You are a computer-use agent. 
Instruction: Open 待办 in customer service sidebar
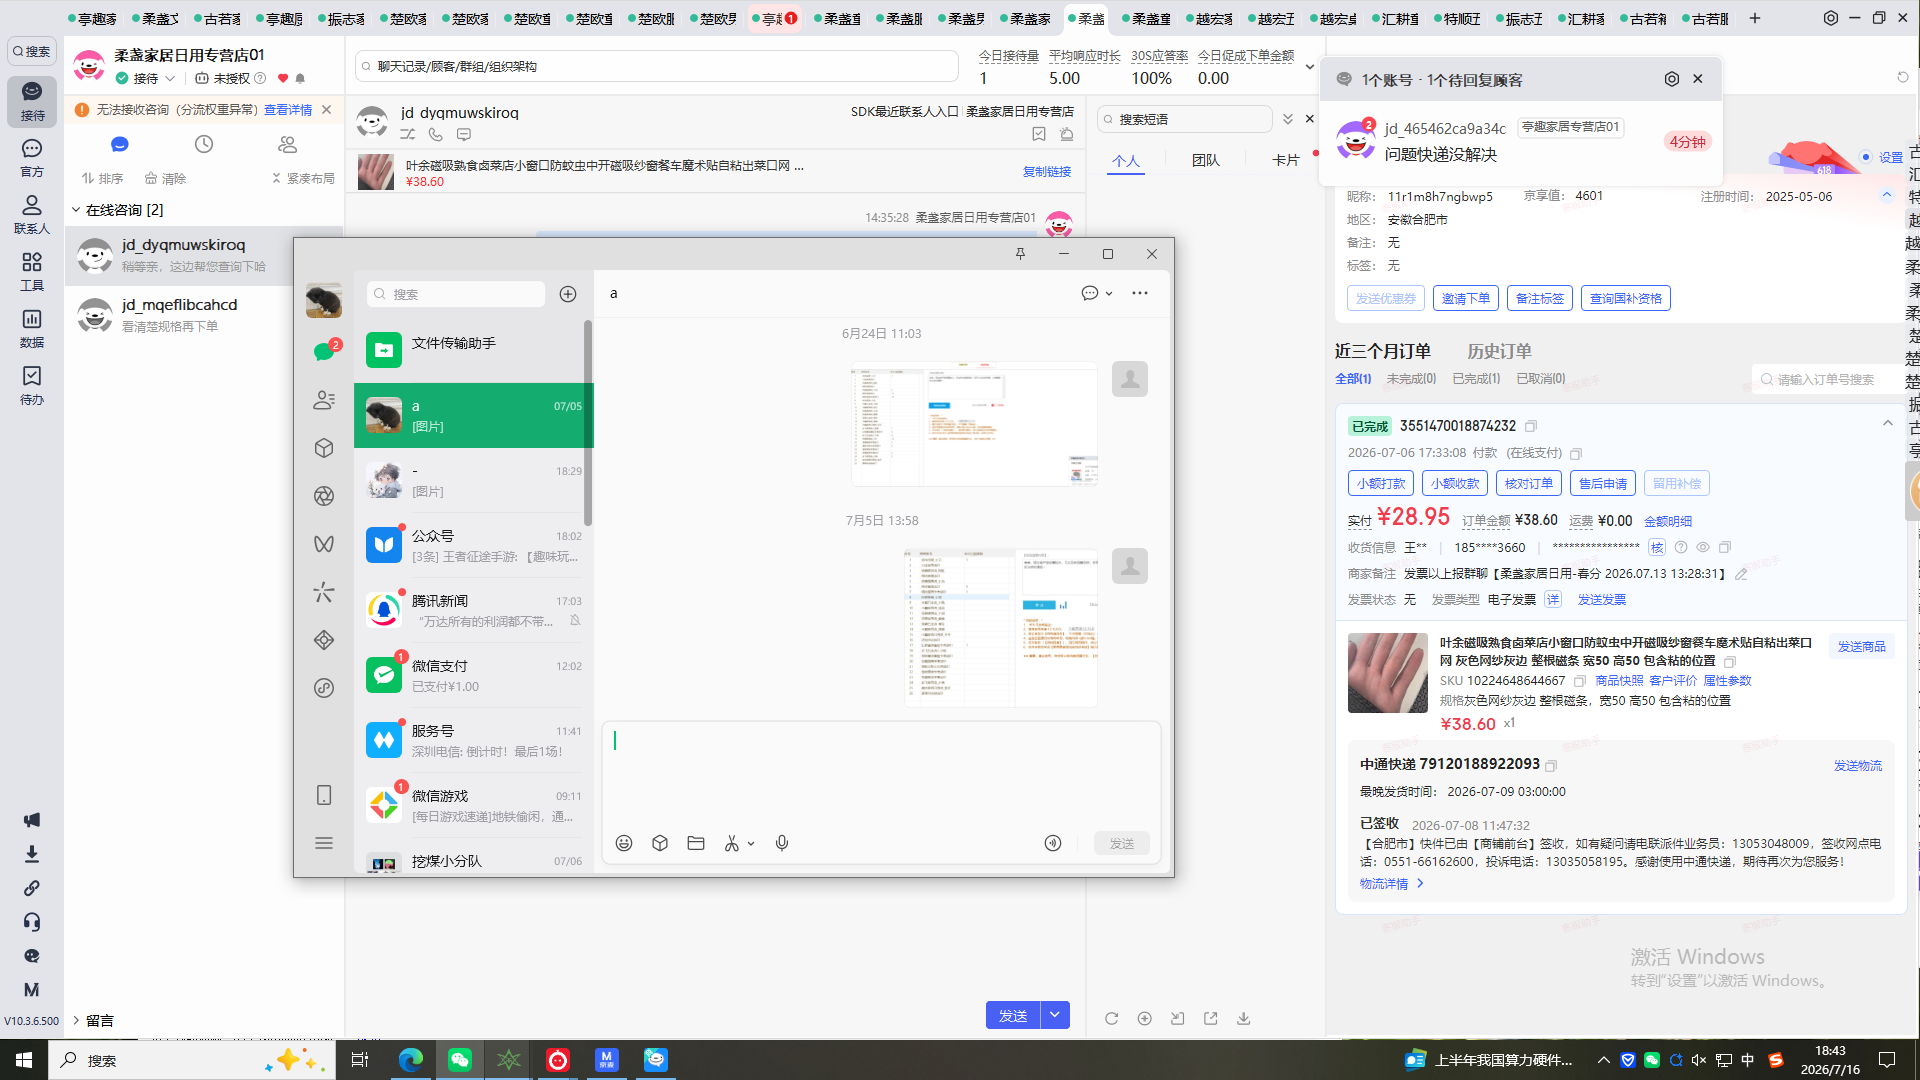pos(32,386)
